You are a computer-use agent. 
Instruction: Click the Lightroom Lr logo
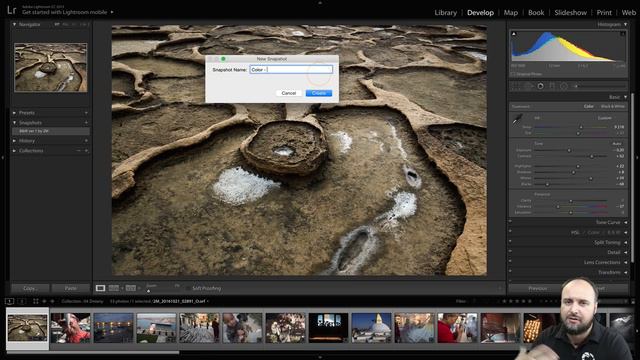coord(11,10)
